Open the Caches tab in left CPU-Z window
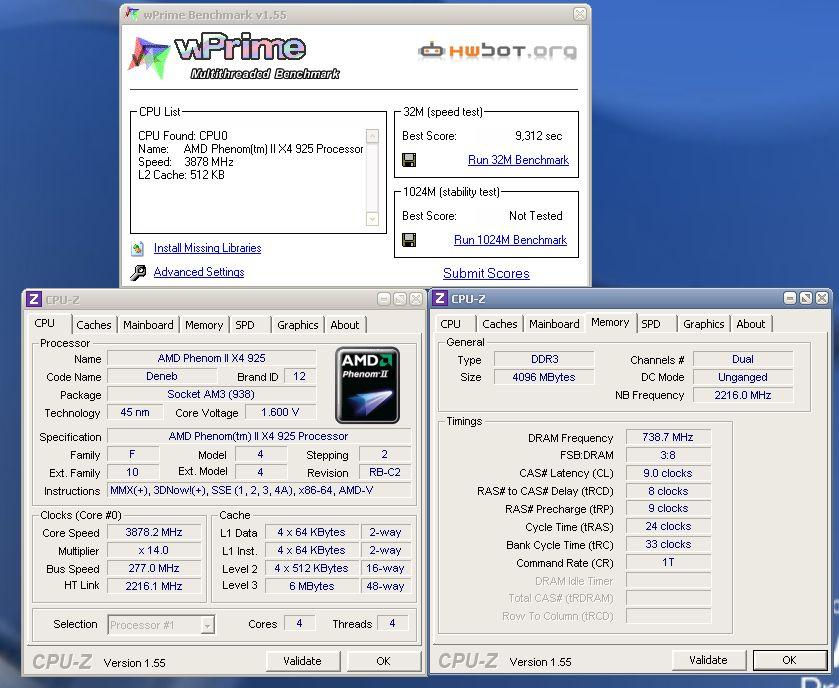 (94, 325)
